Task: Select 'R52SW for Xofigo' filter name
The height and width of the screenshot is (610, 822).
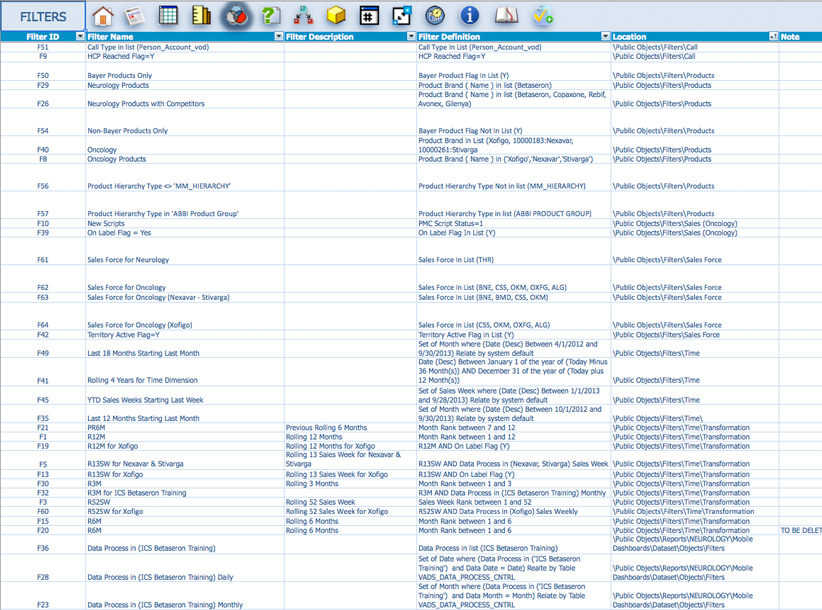Action: [x=115, y=512]
